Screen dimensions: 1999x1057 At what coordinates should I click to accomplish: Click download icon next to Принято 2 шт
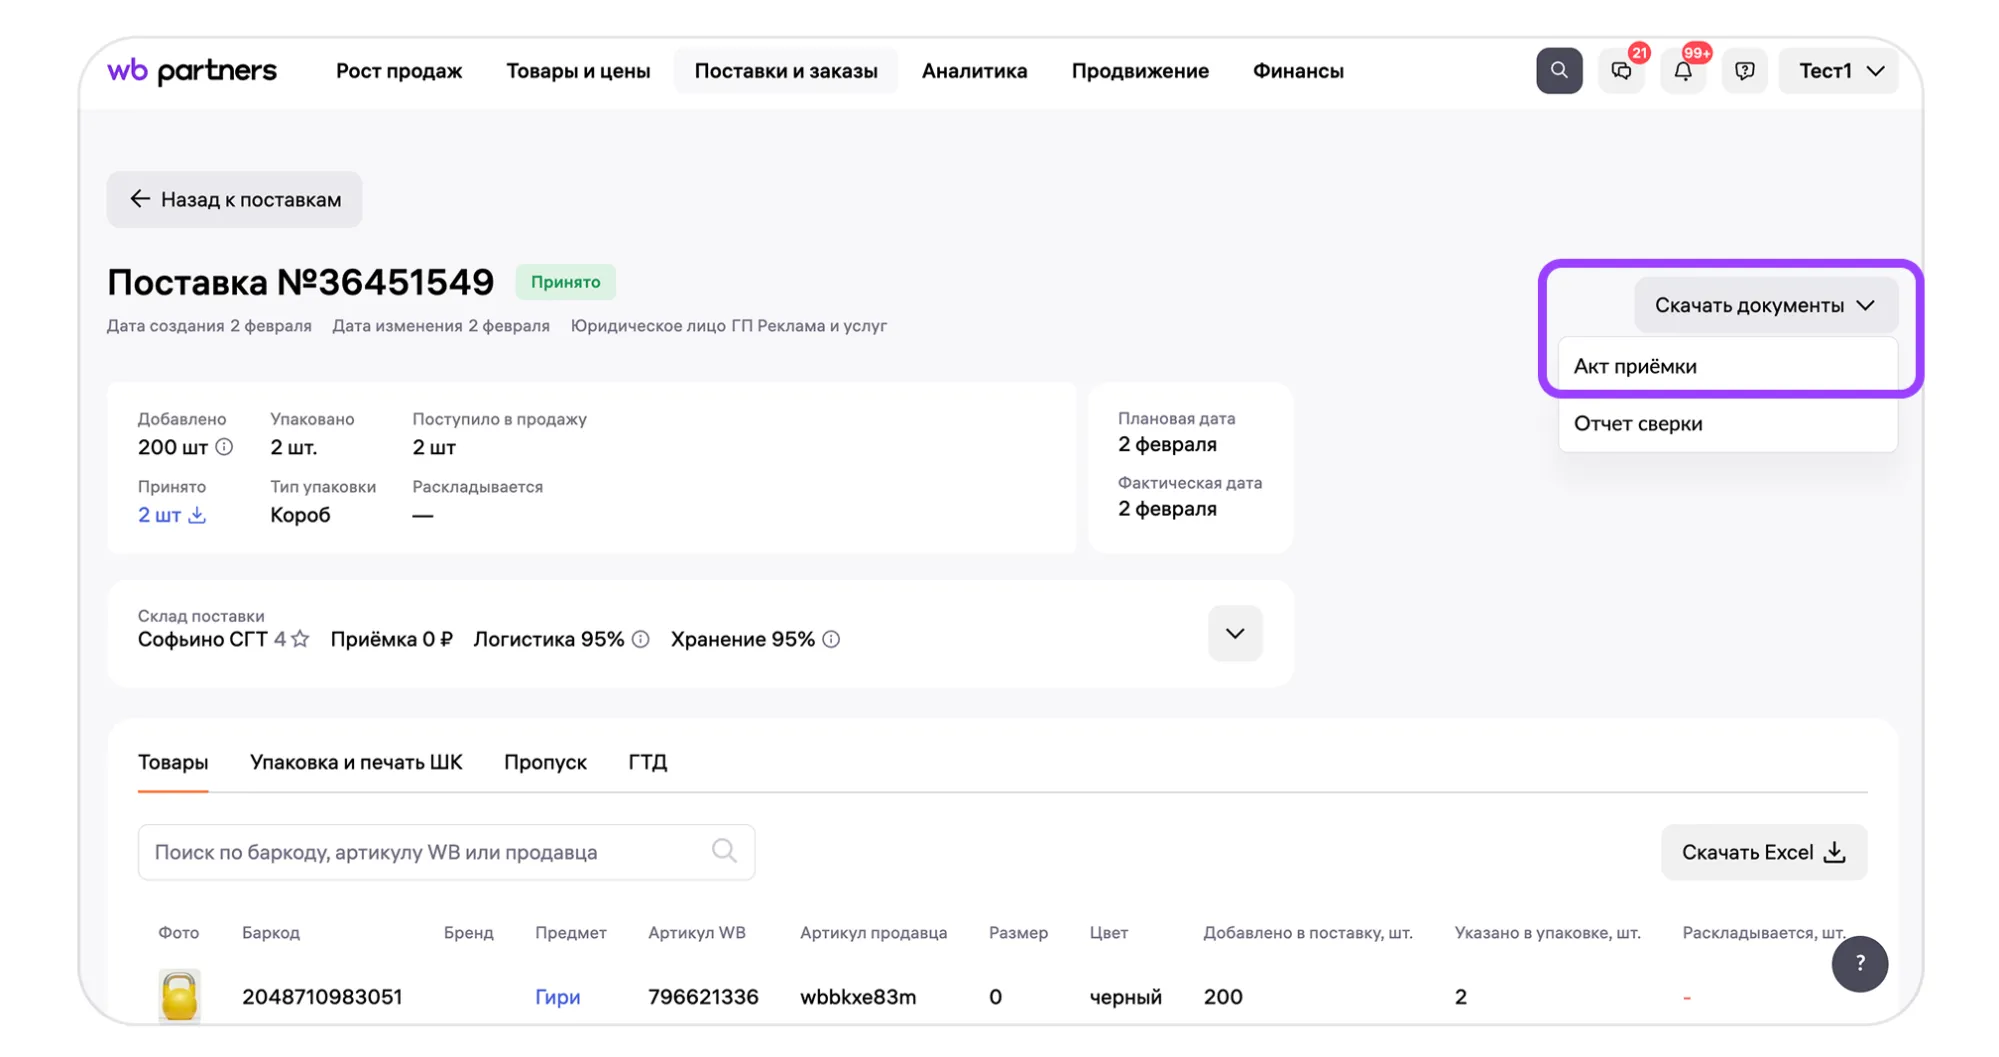[197, 515]
